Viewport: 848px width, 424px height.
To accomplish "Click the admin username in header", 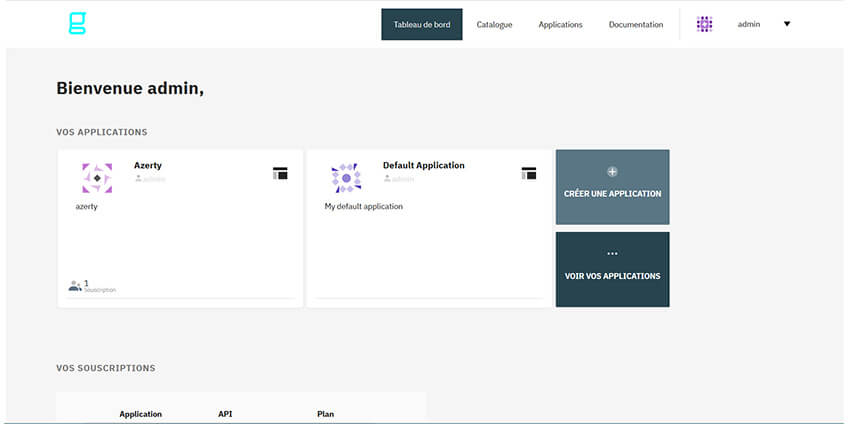I will tap(748, 24).
